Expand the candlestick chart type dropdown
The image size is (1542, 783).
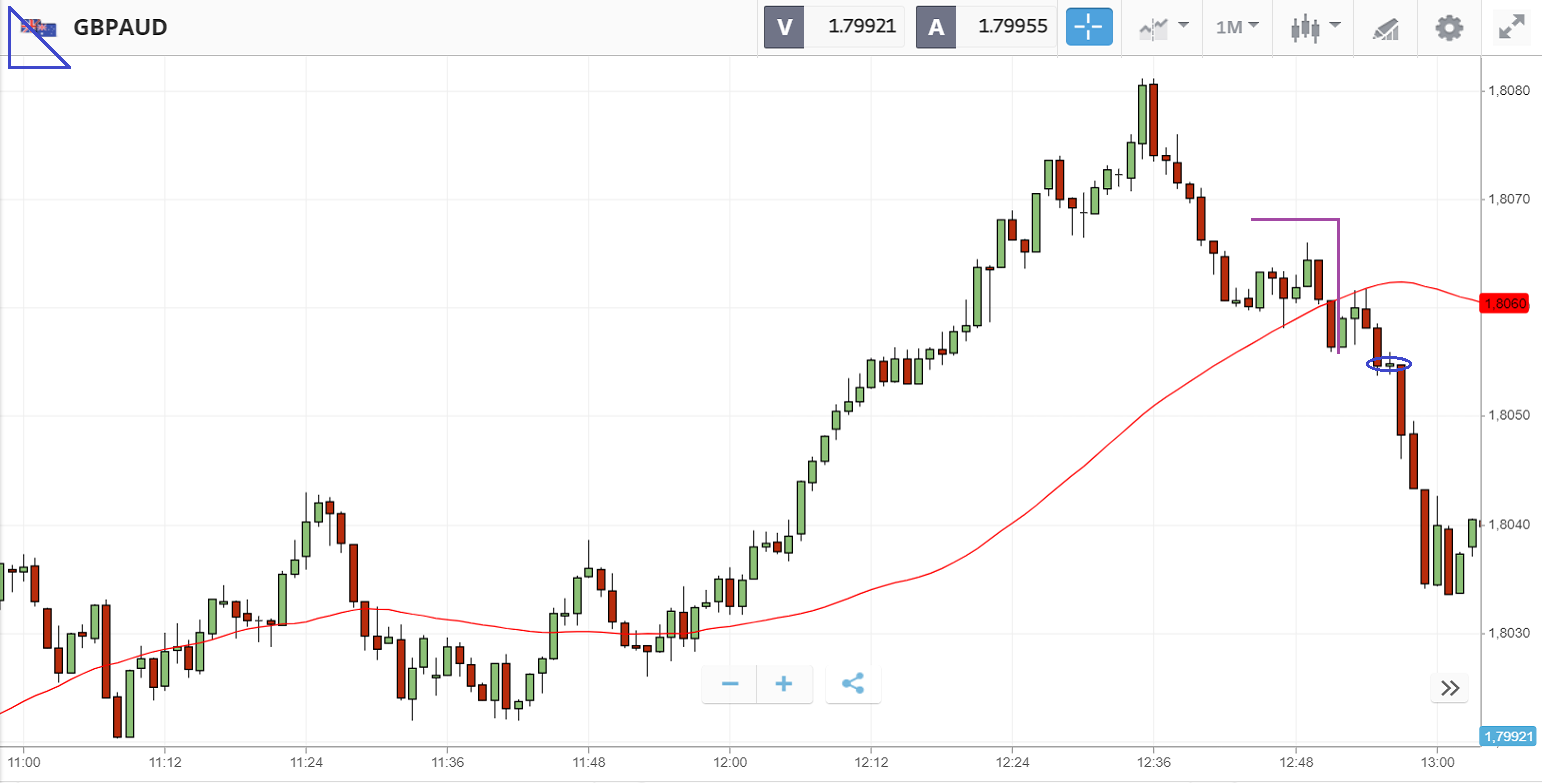click(x=1314, y=27)
